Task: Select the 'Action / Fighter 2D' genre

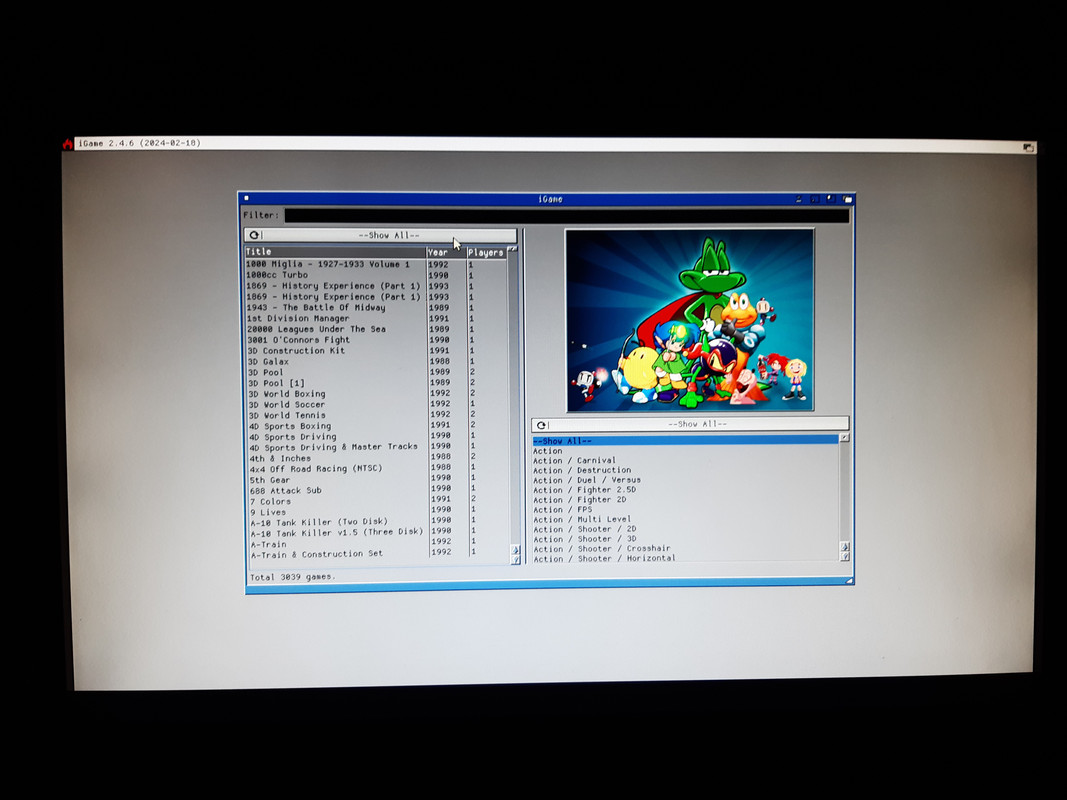Action: point(580,499)
